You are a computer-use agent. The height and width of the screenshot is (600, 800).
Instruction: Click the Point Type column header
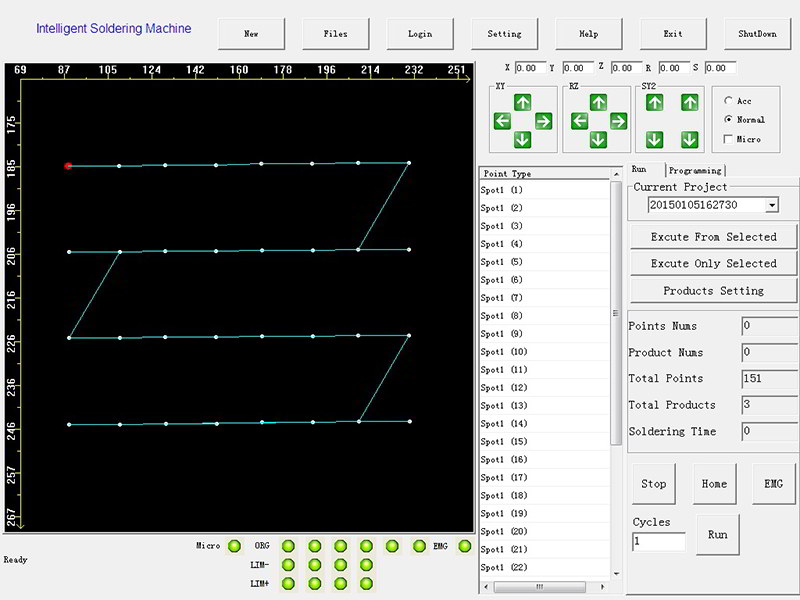[545, 173]
